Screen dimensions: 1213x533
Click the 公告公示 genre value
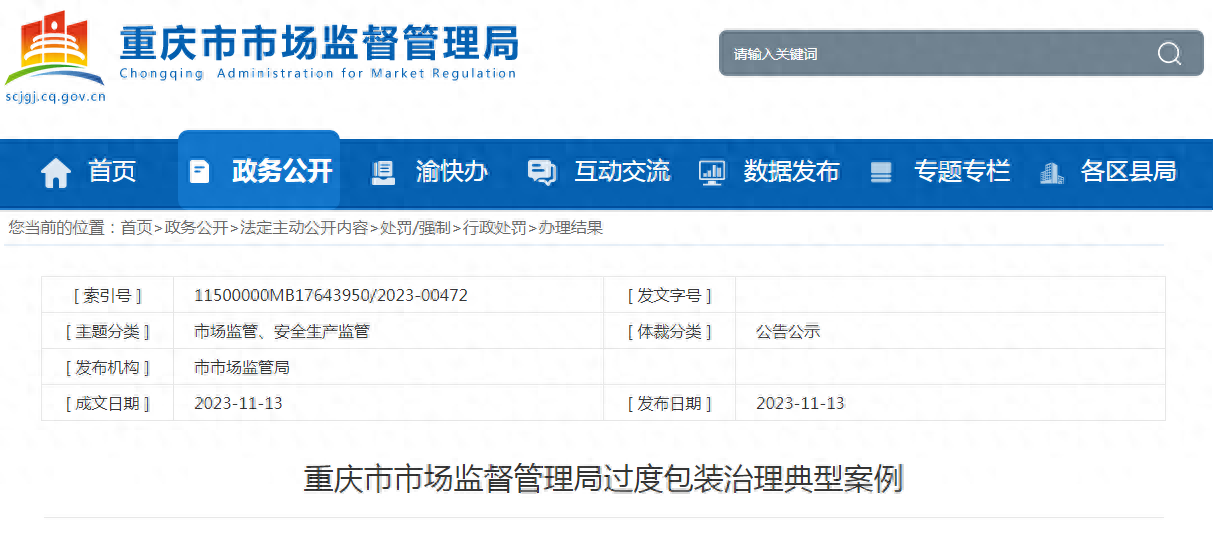pyautogui.click(x=788, y=332)
